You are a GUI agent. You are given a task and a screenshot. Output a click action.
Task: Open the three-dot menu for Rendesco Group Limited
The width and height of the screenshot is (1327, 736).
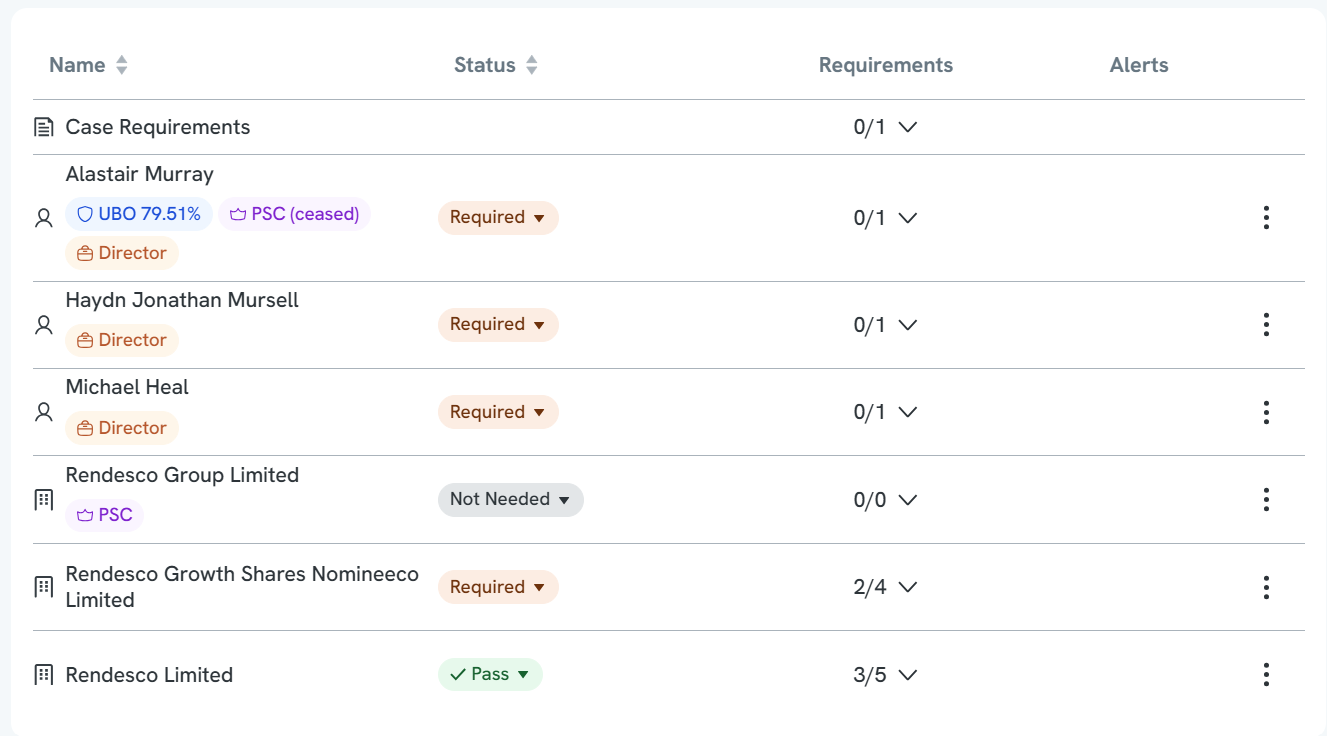(1266, 500)
